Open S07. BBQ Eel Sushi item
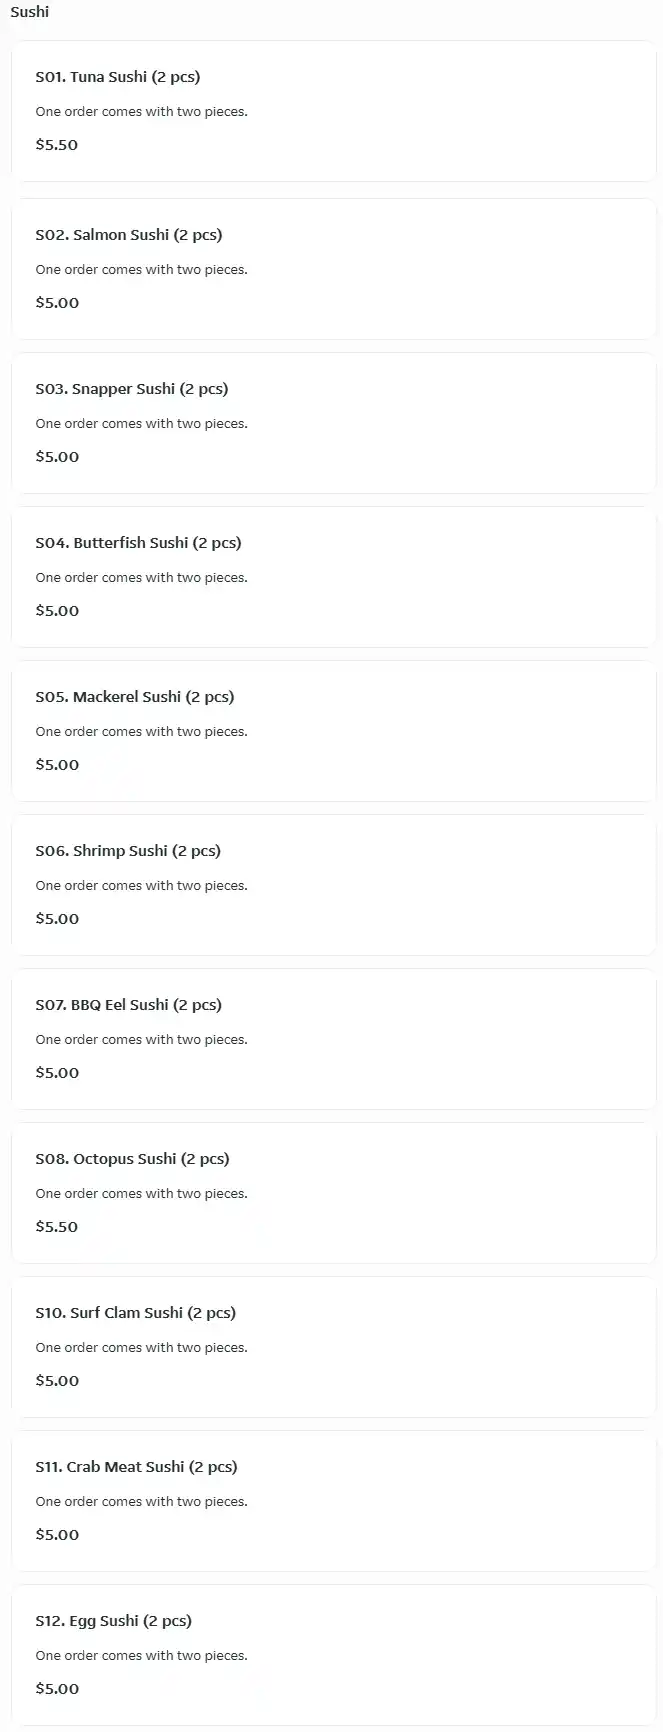 coord(129,1005)
